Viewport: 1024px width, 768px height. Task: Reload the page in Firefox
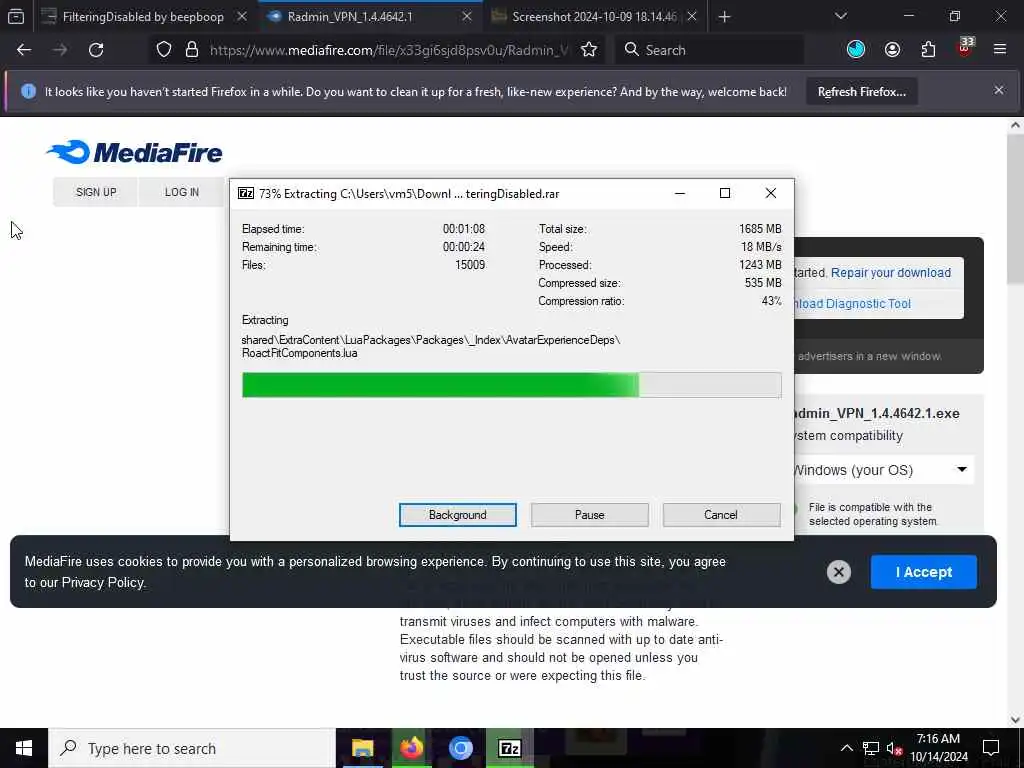[96, 50]
